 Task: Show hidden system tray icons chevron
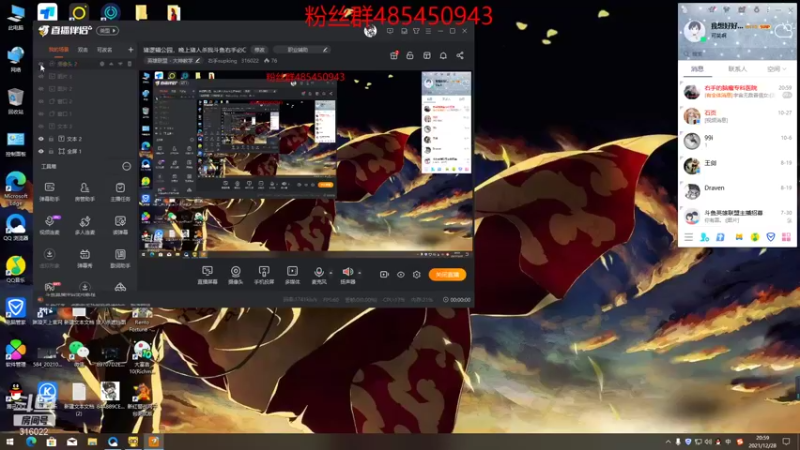pyautogui.click(x=668, y=442)
